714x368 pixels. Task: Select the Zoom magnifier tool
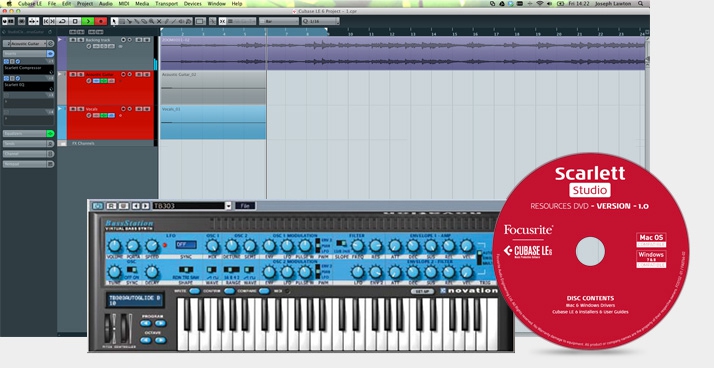click(x=152, y=21)
